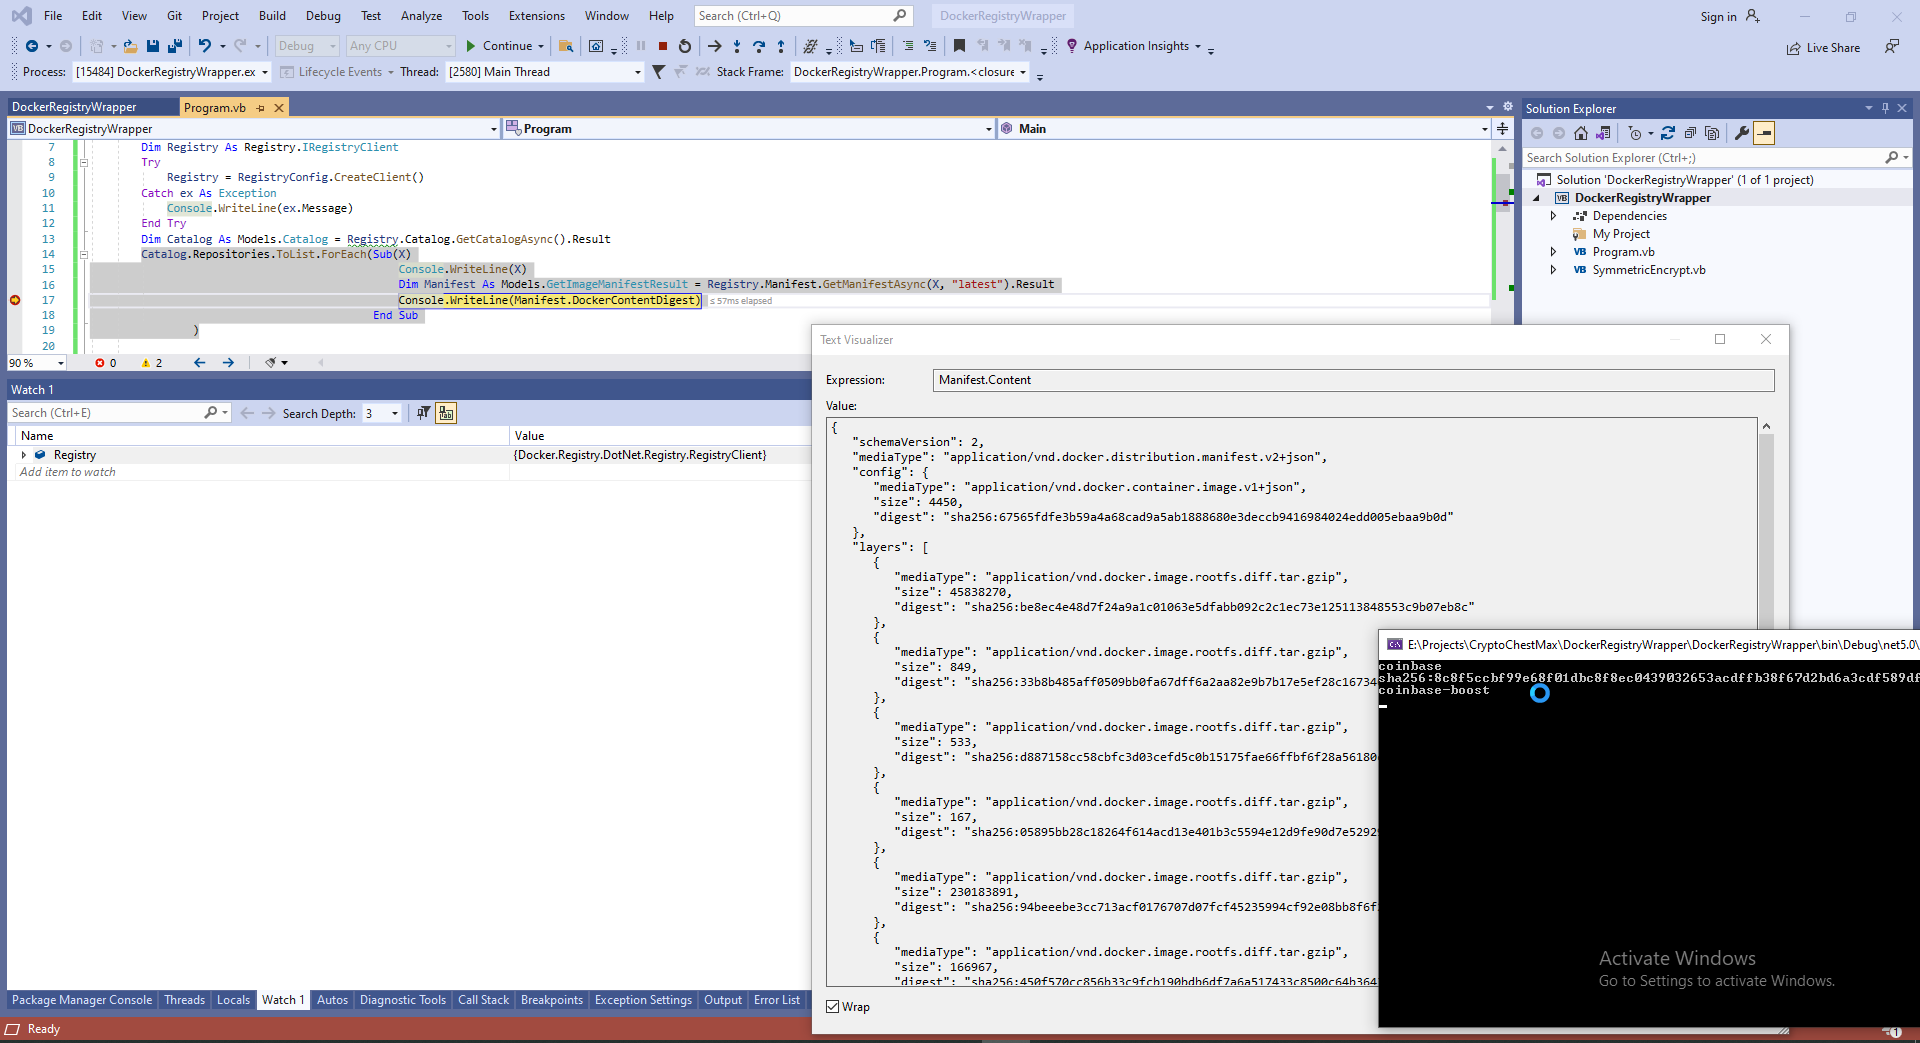Navigate to previous issue in the editor
This screenshot has height=1043, width=1920.
coord(199,363)
